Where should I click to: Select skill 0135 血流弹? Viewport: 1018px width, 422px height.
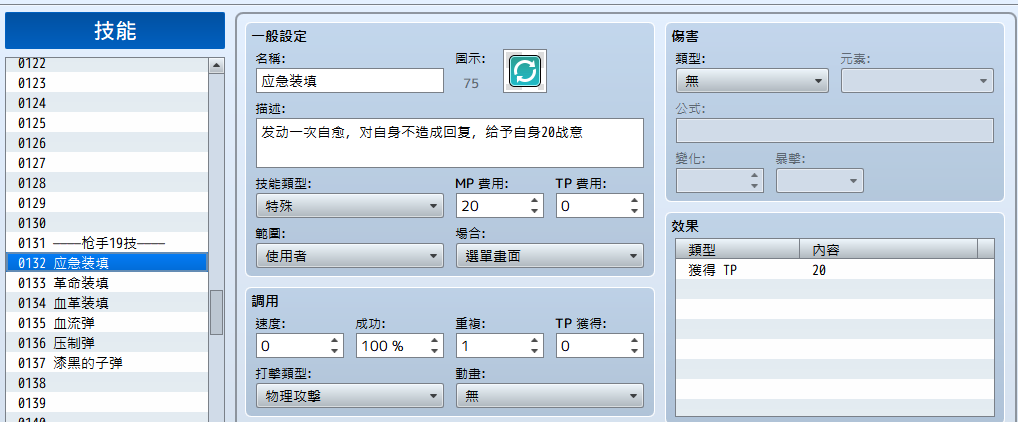click(106, 323)
